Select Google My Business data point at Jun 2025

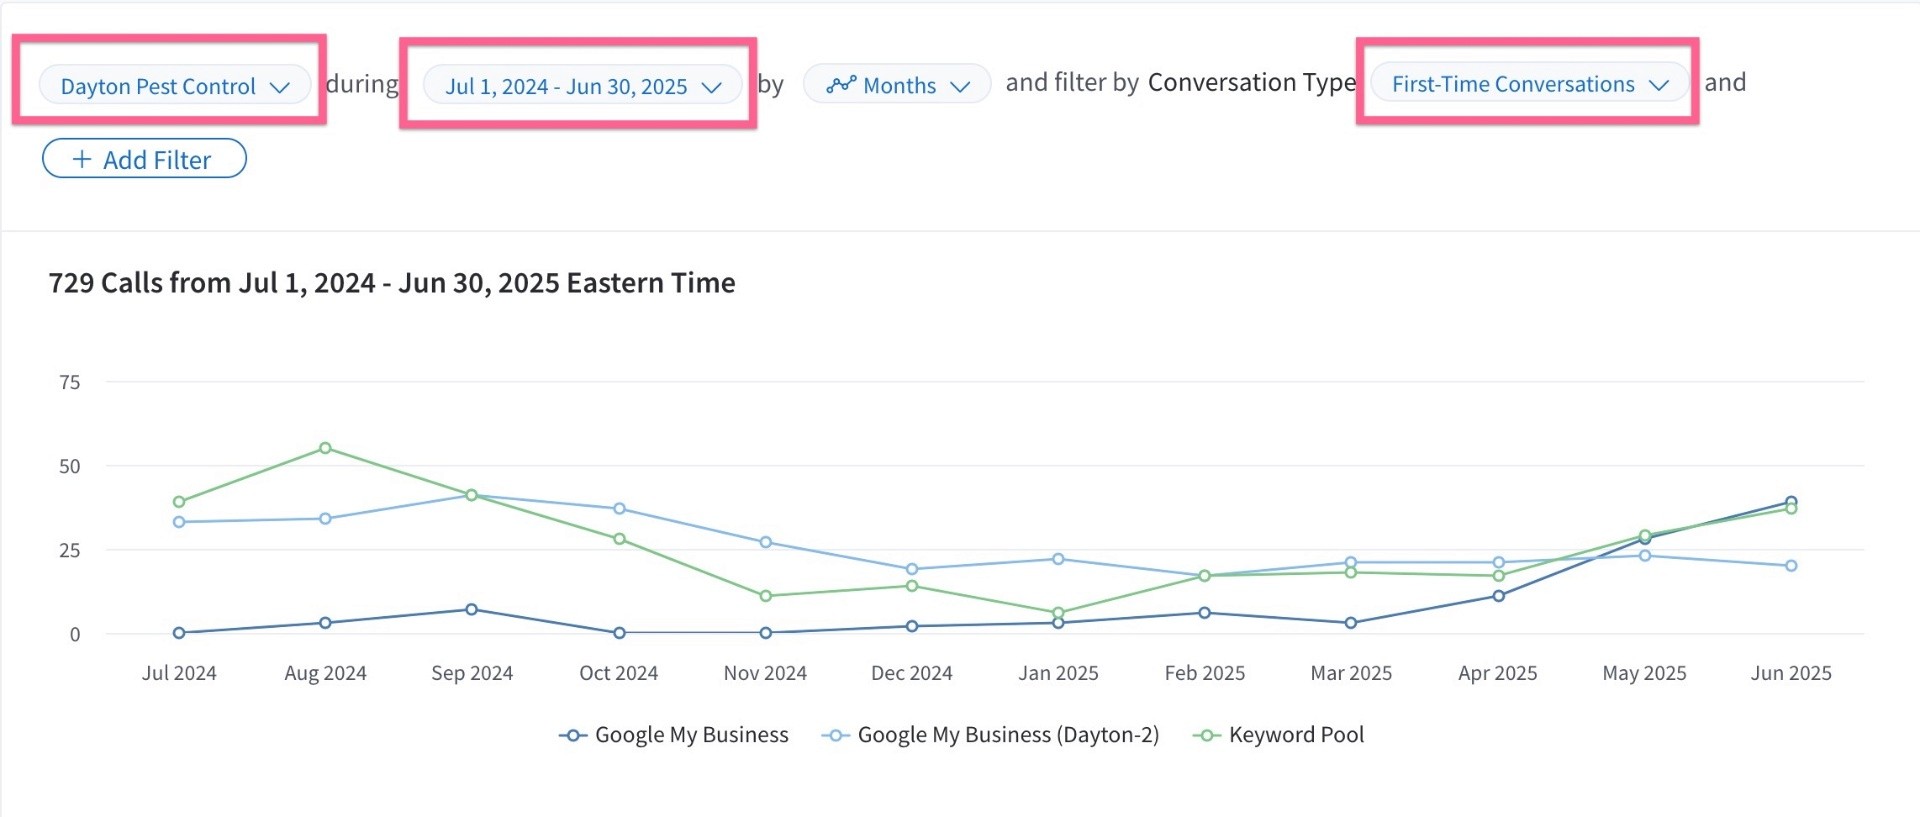[x=1791, y=502]
